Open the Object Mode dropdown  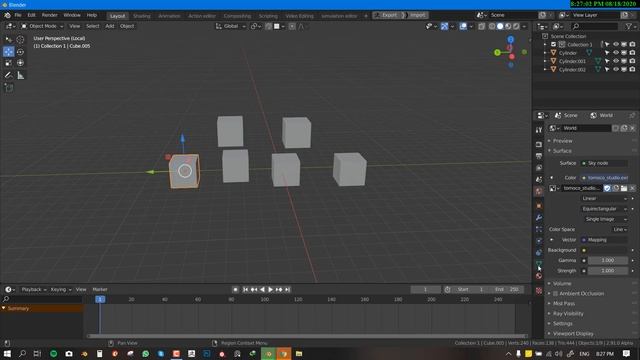(42, 26)
